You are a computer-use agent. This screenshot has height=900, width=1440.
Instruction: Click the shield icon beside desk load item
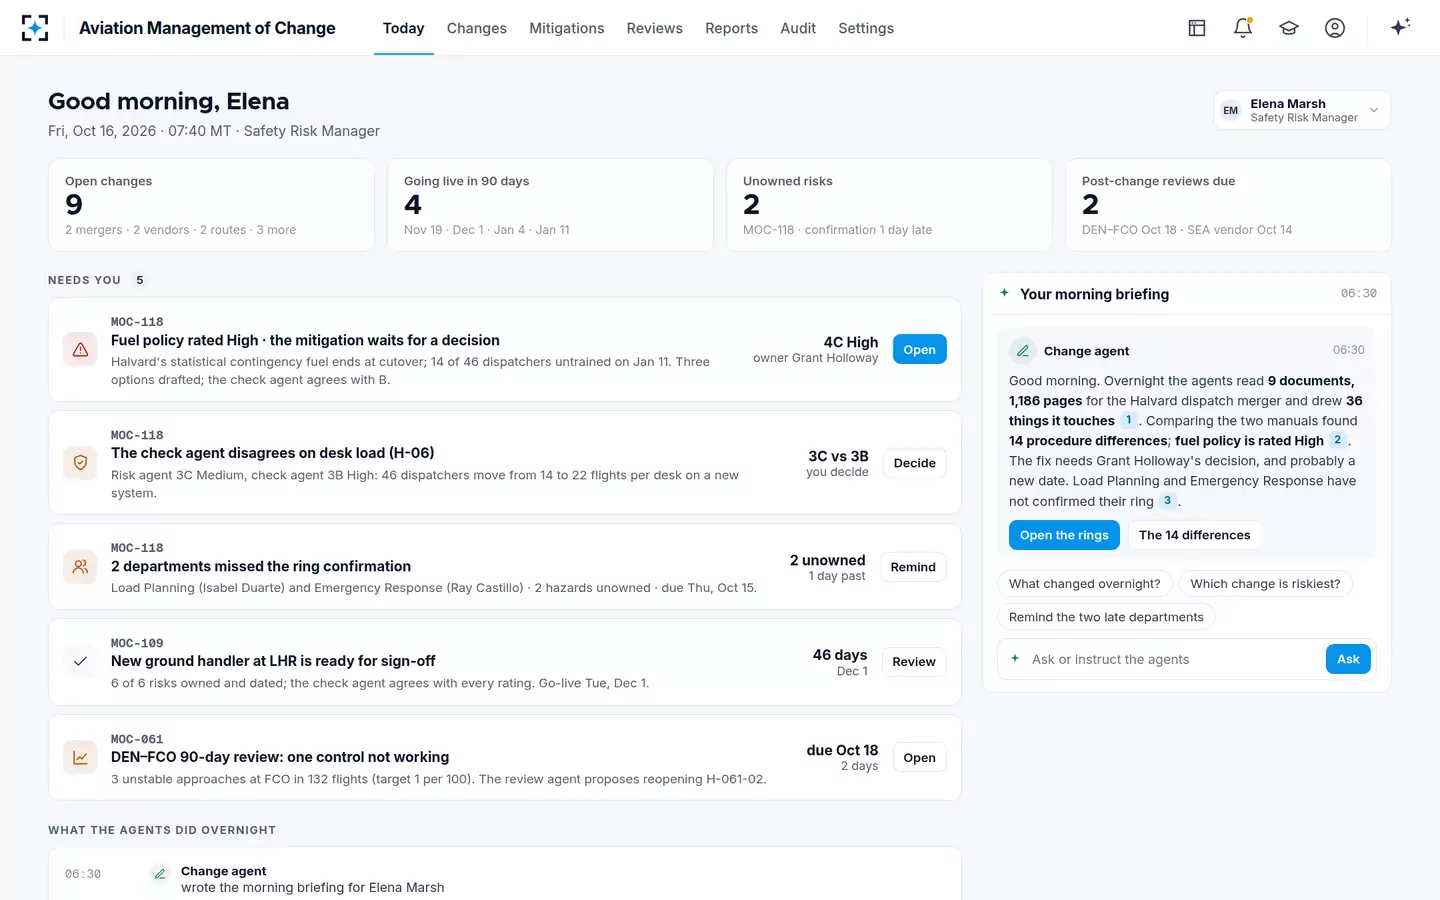point(80,463)
